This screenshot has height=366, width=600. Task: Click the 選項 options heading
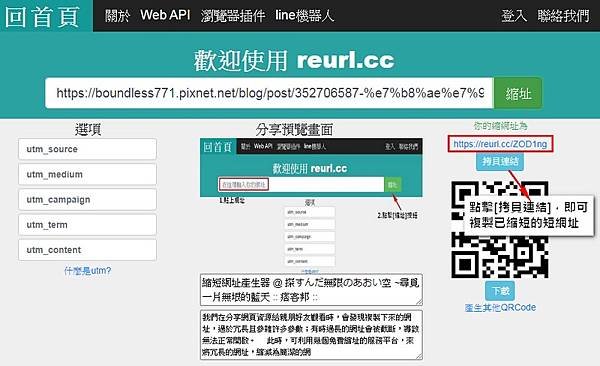(x=88, y=129)
